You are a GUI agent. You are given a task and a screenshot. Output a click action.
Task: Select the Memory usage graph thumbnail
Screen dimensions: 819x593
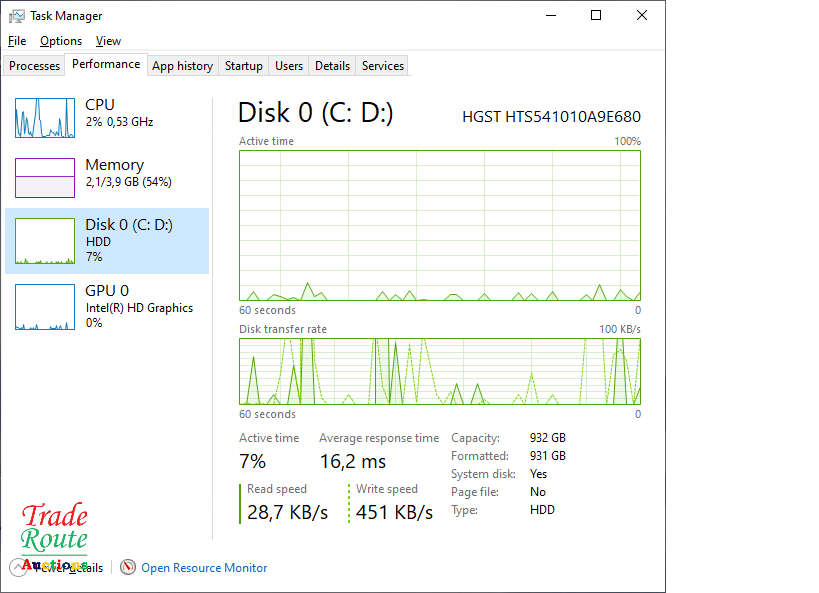point(45,178)
